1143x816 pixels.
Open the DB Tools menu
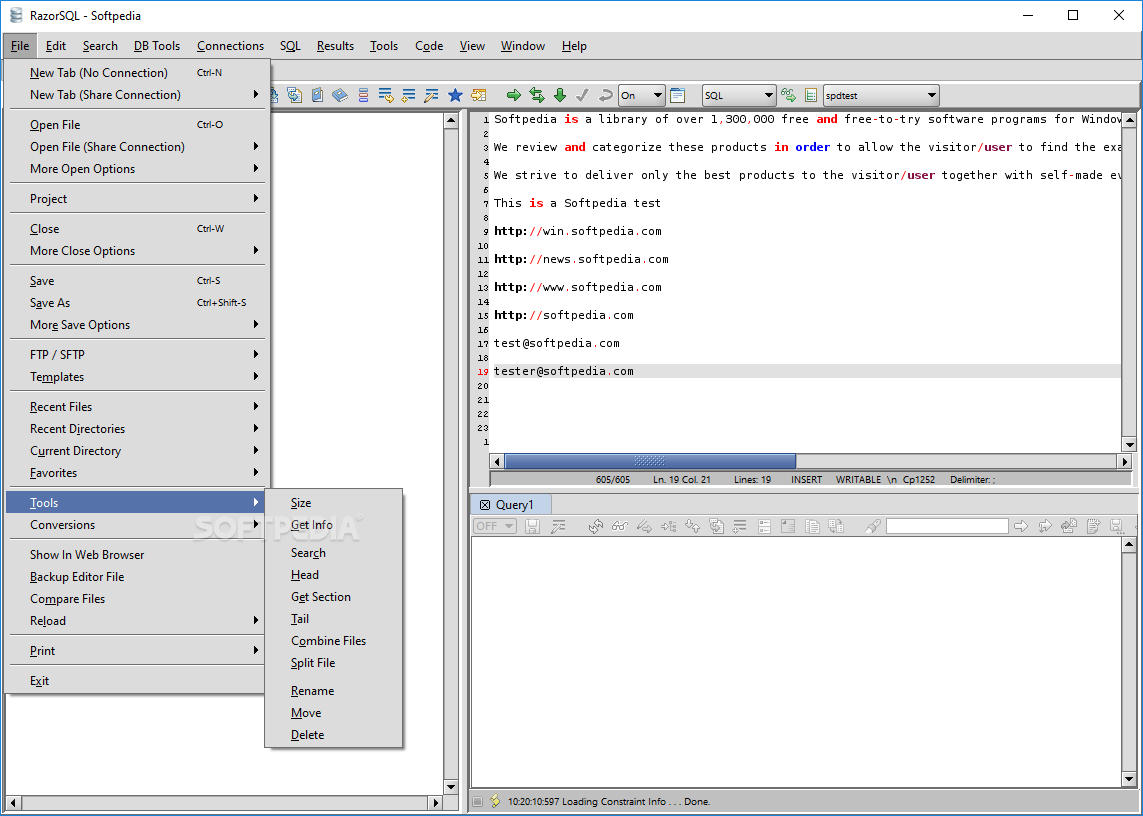(157, 46)
